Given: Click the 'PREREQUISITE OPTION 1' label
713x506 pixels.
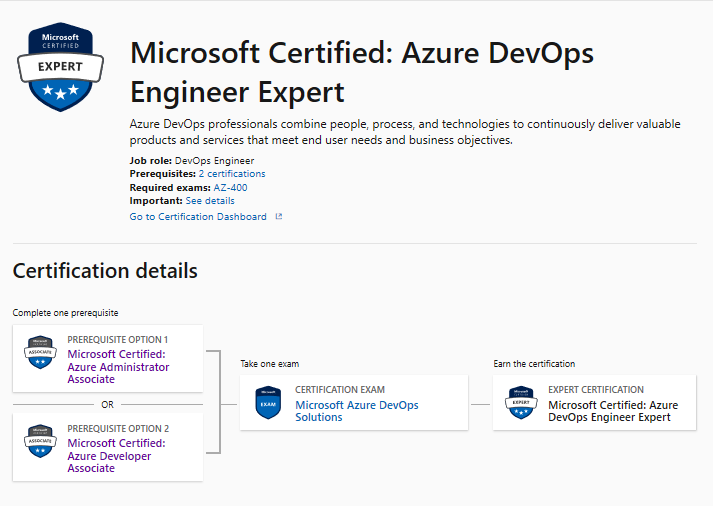Looking at the screenshot, I should point(118,340).
